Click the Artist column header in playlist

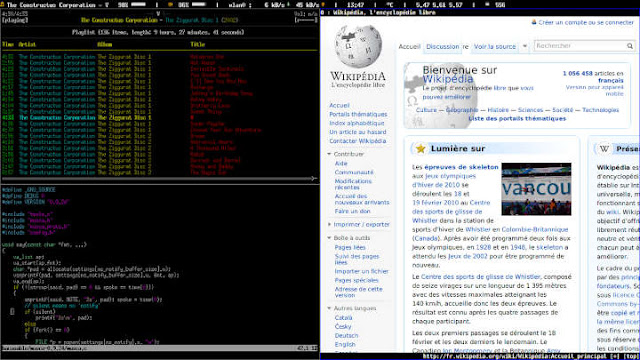pyautogui.click(x=27, y=44)
